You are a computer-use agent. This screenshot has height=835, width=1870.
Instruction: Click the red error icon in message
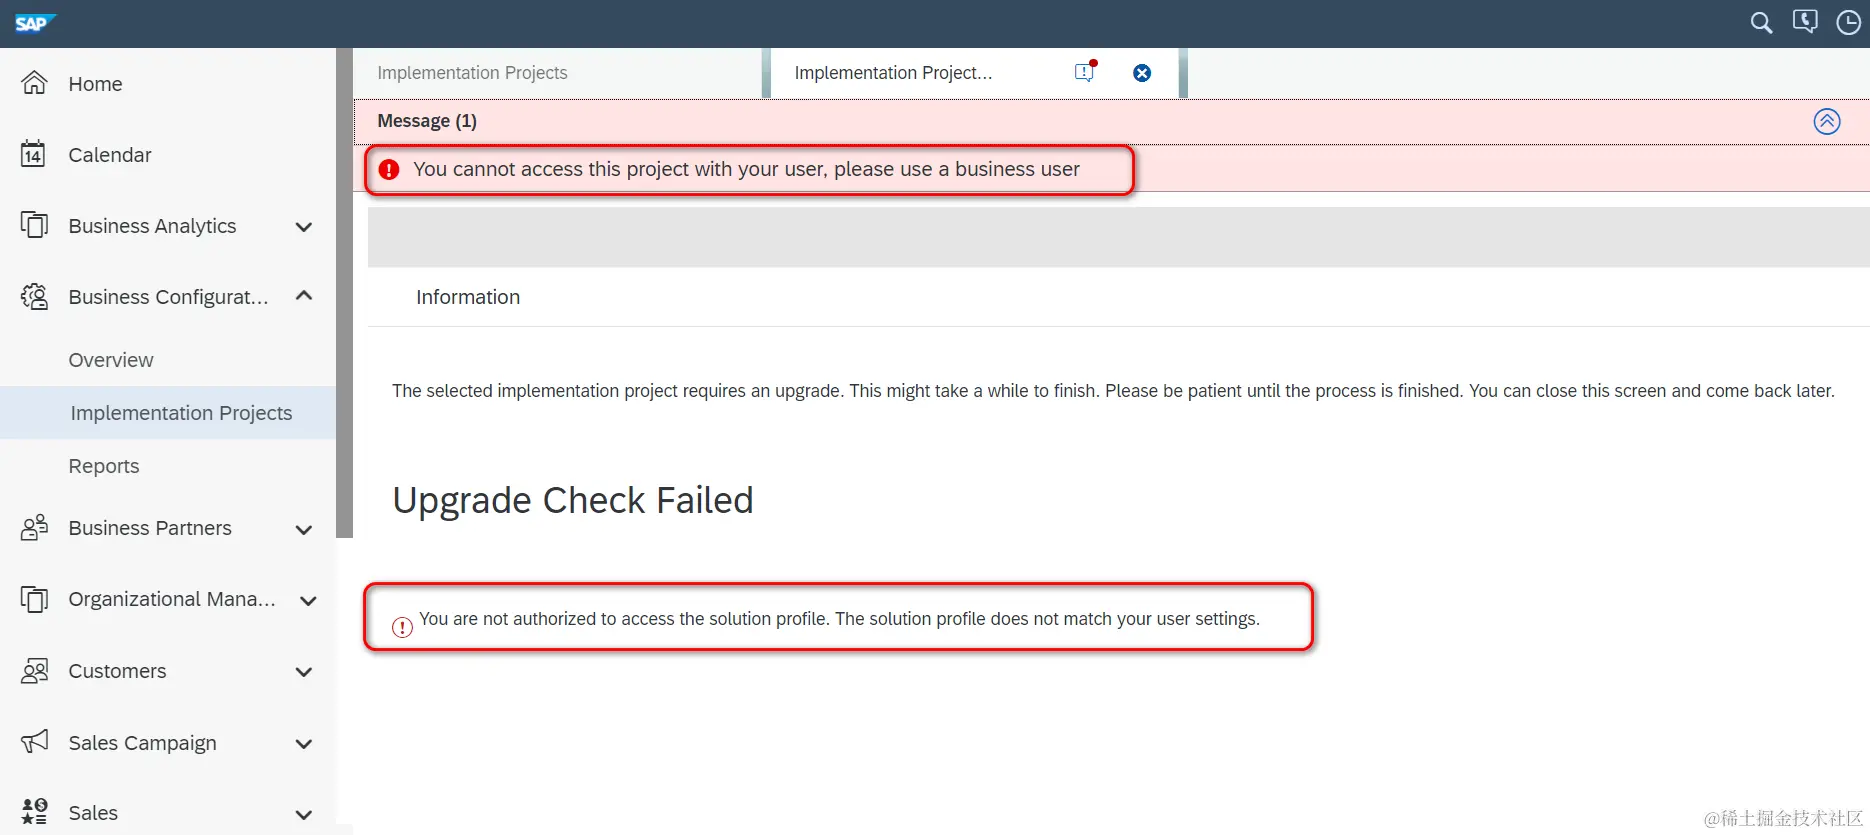click(389, 170)
